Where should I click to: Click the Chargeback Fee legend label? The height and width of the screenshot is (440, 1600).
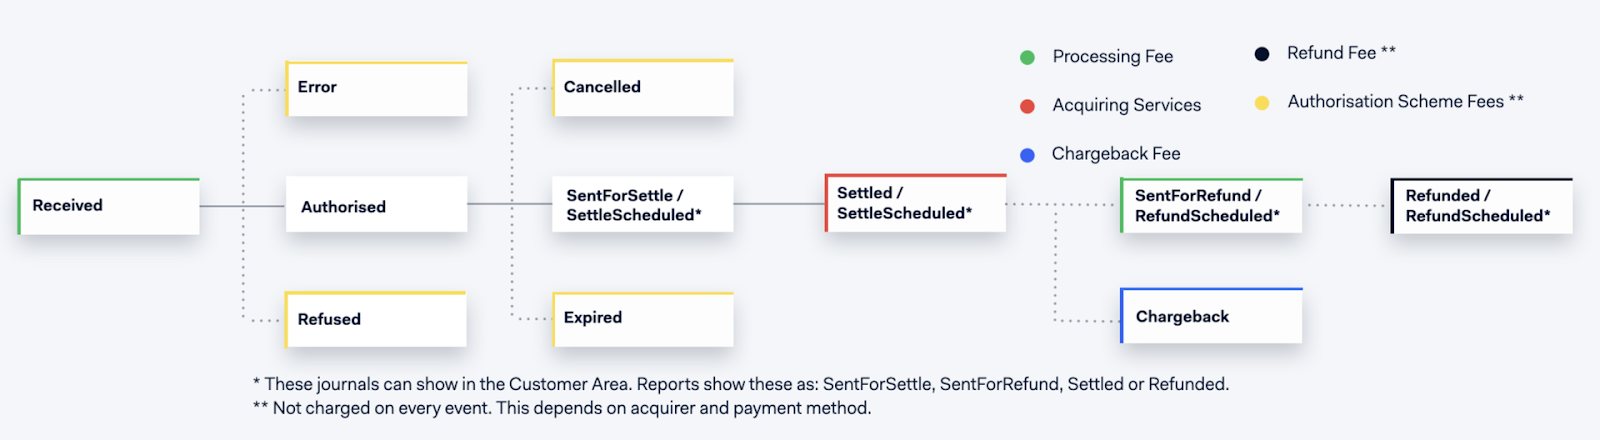(x=1116, y=154)
